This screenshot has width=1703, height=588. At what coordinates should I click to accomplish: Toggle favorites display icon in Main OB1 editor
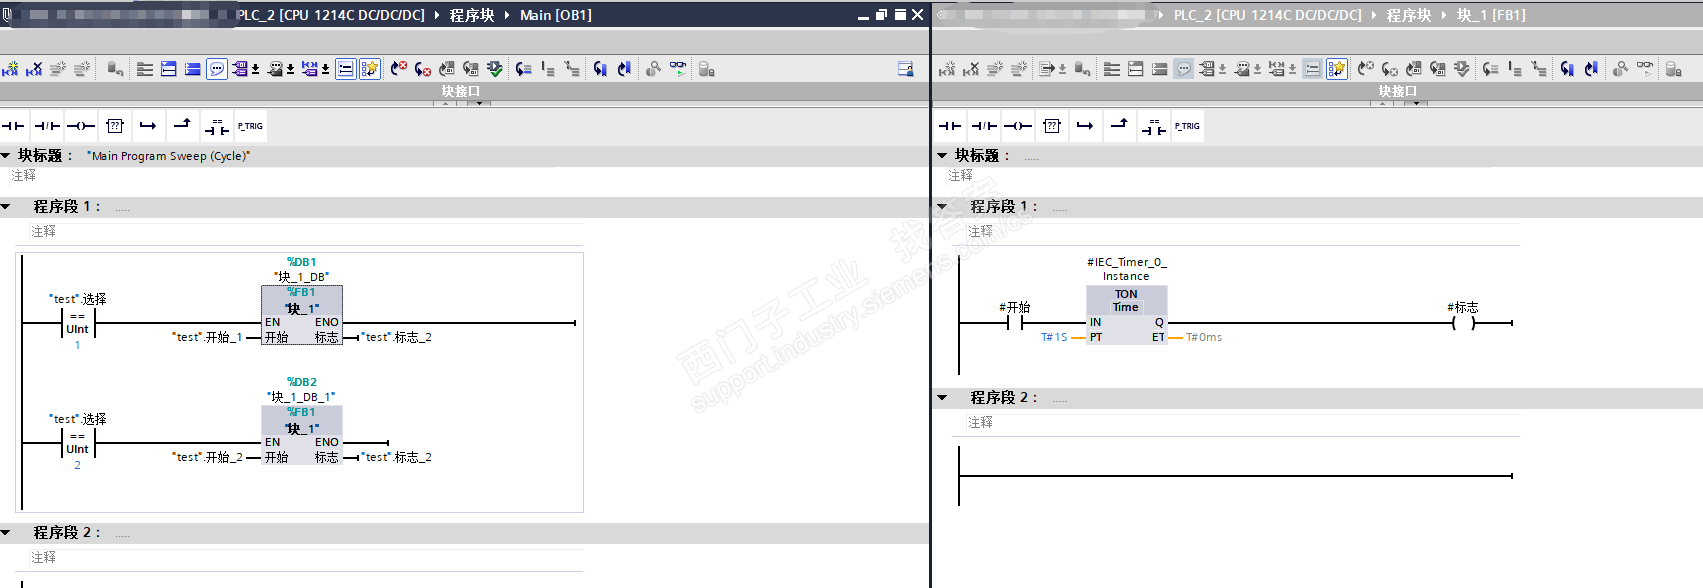coord(370,69)
